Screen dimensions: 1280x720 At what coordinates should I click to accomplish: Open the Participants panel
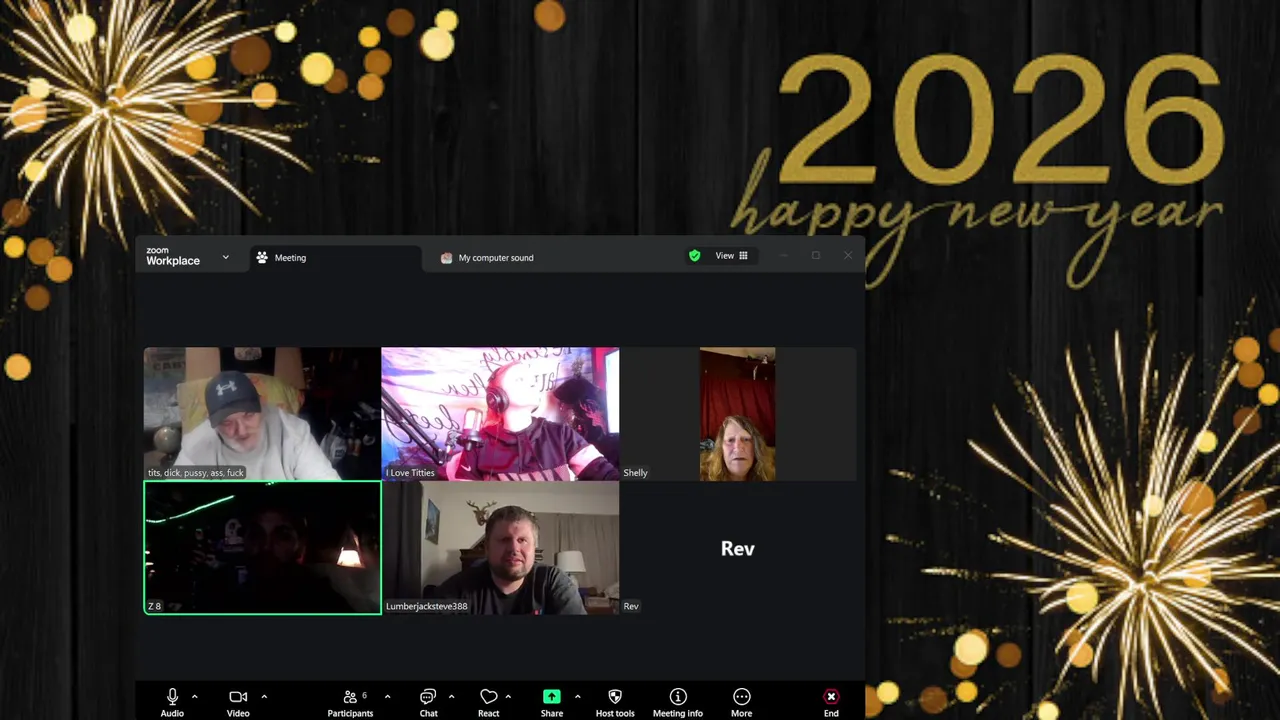point(350,702)
